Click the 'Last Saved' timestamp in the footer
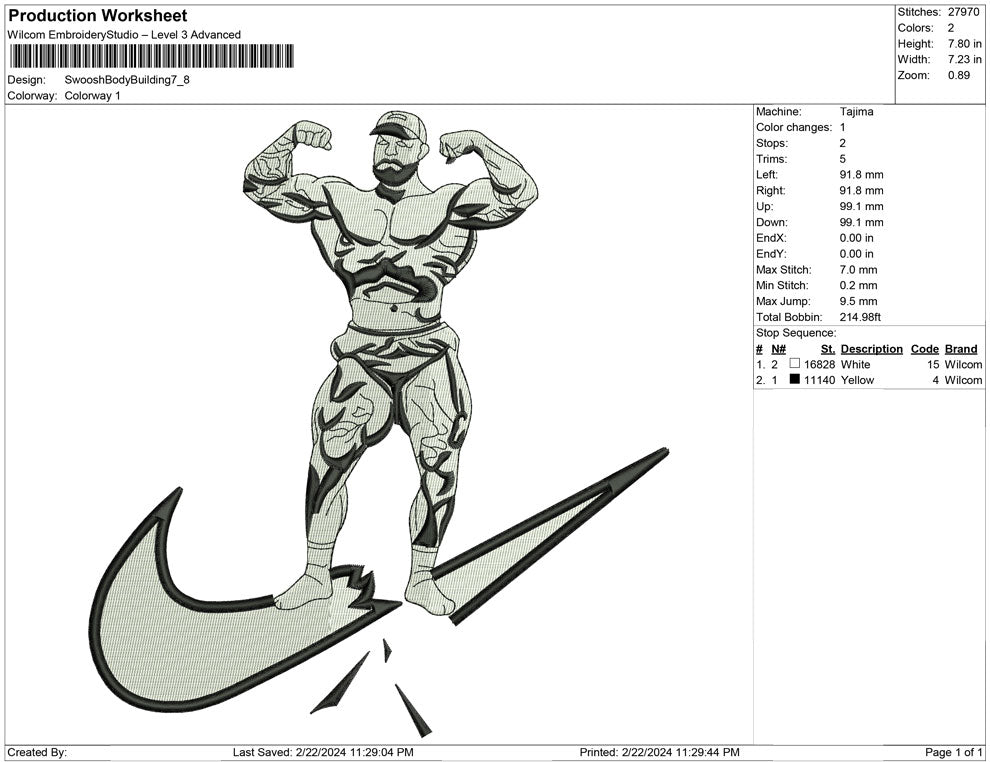 pyautogui.click(x=323, y=752)
